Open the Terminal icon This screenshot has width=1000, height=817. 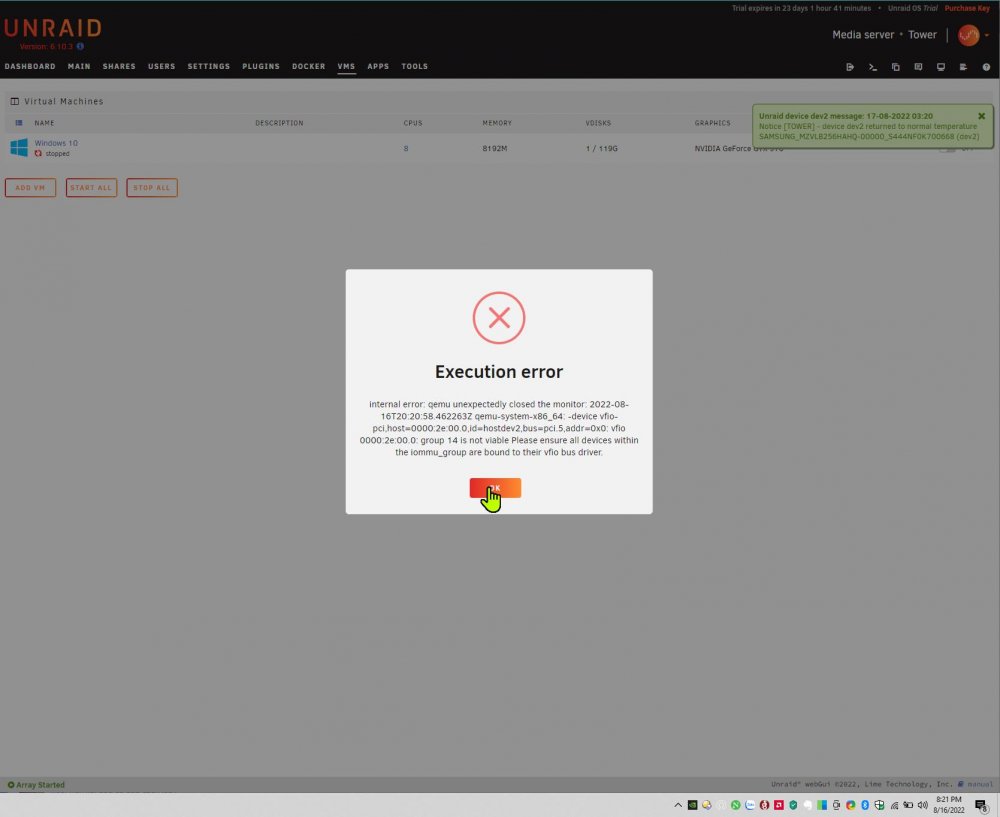pyautogui.click(x=873, y=67)
